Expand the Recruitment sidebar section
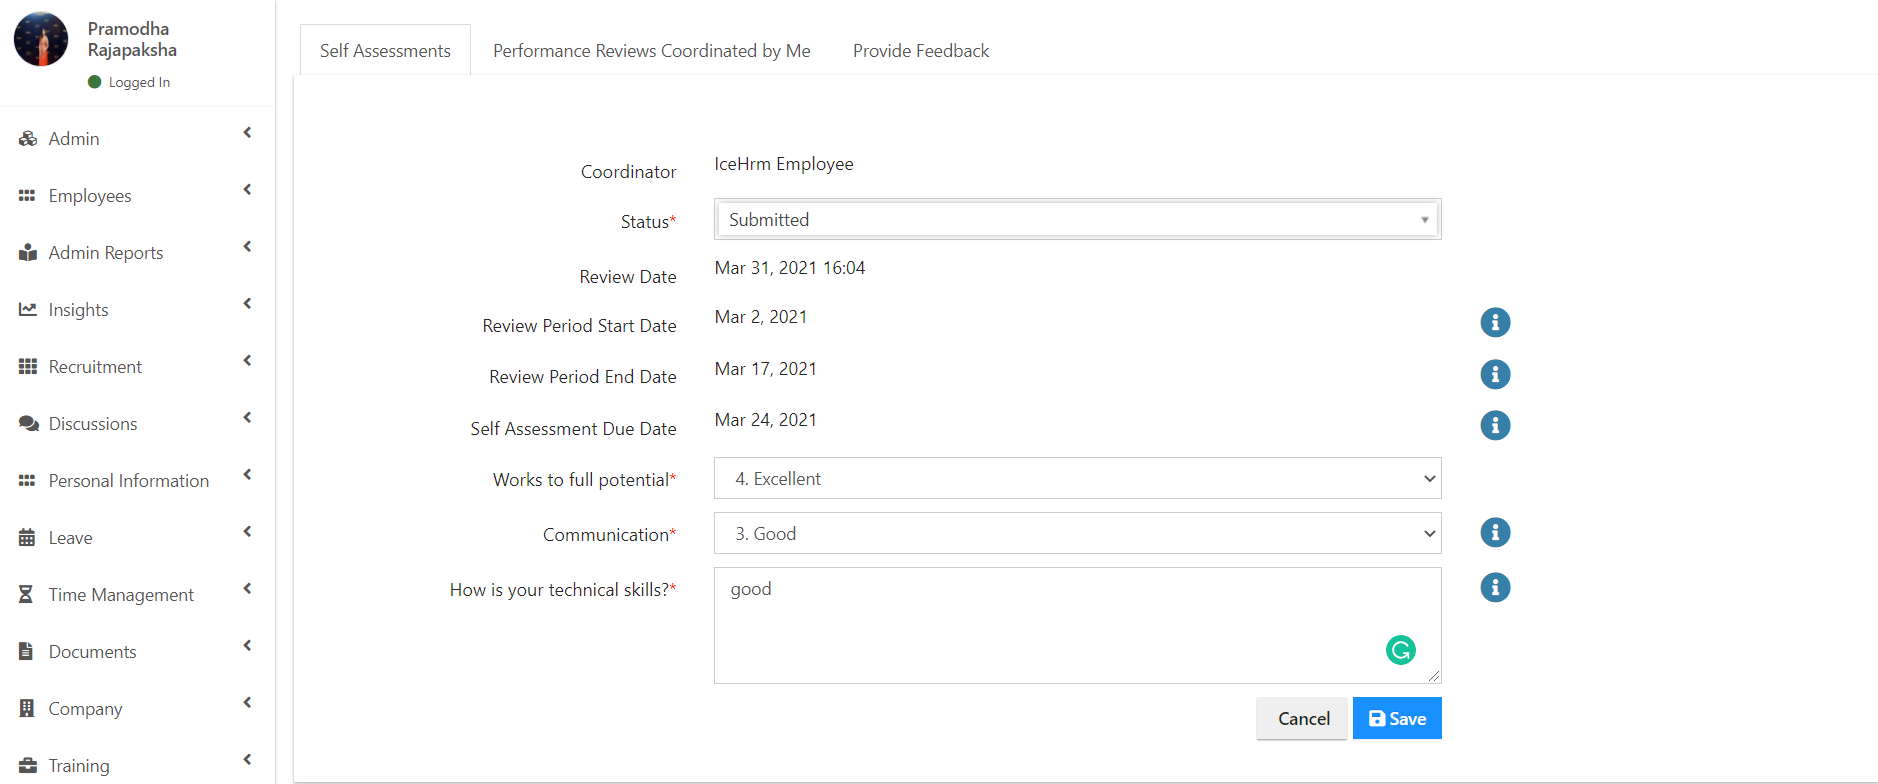This screenshot has width=1878, height=784. pyautogui.click(x=247, y=361)
